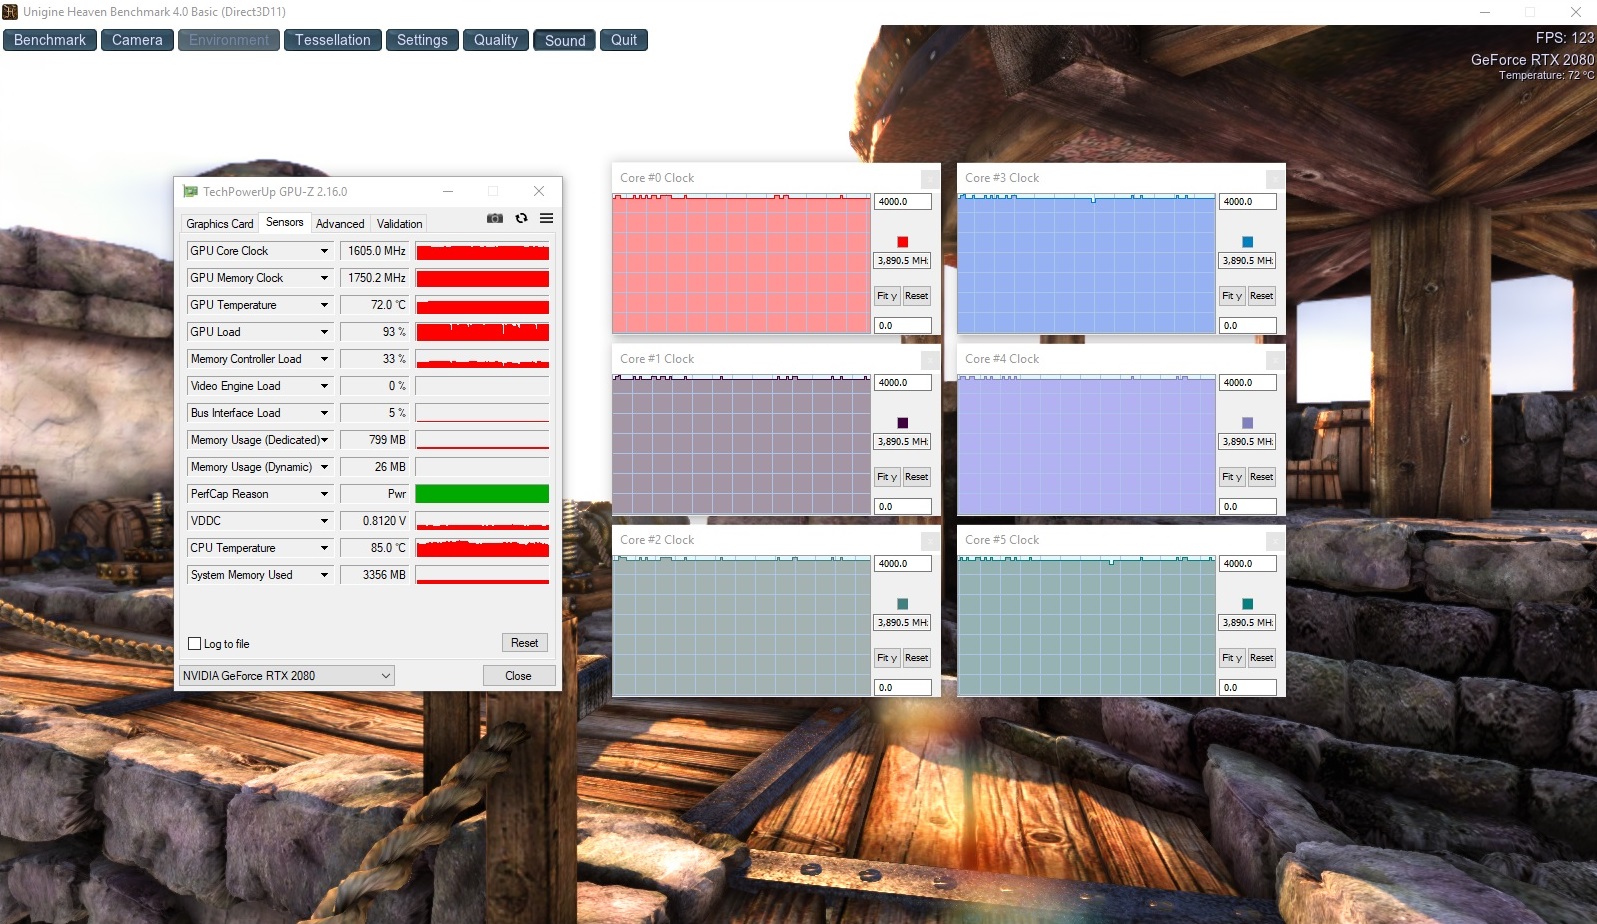Screen dimensions: 1597x924
Task: Click the GPU-Z title bar app icon
Action: coord(190,191)
